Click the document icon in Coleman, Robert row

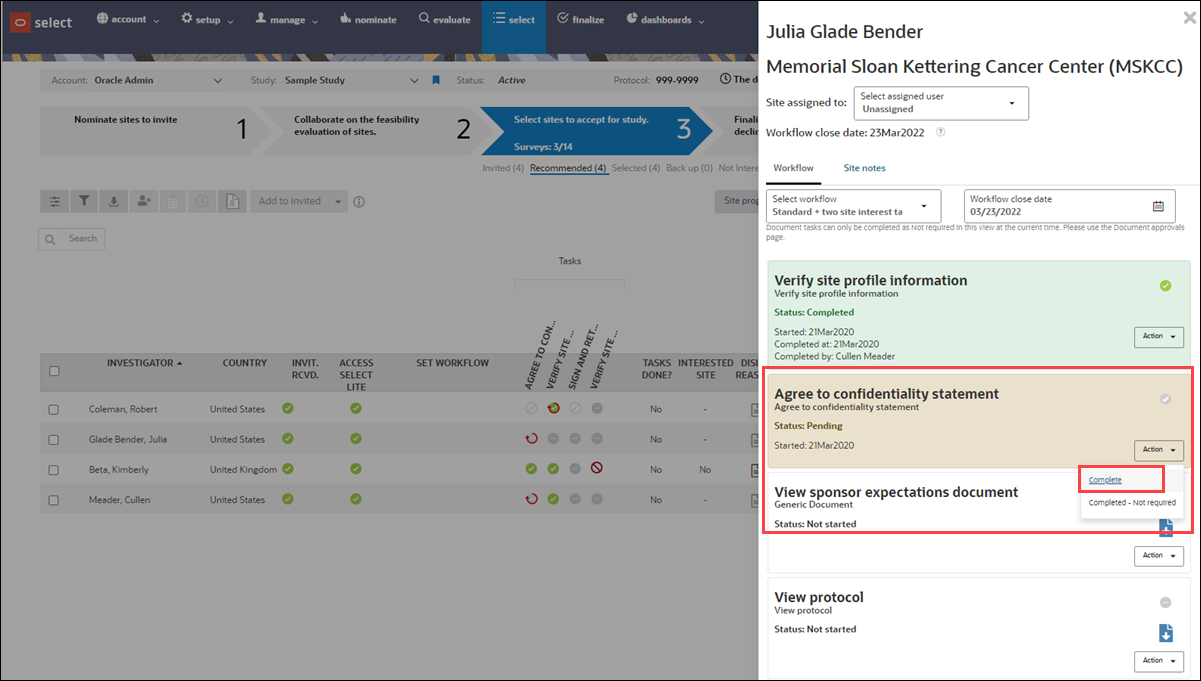coord(754,409)
